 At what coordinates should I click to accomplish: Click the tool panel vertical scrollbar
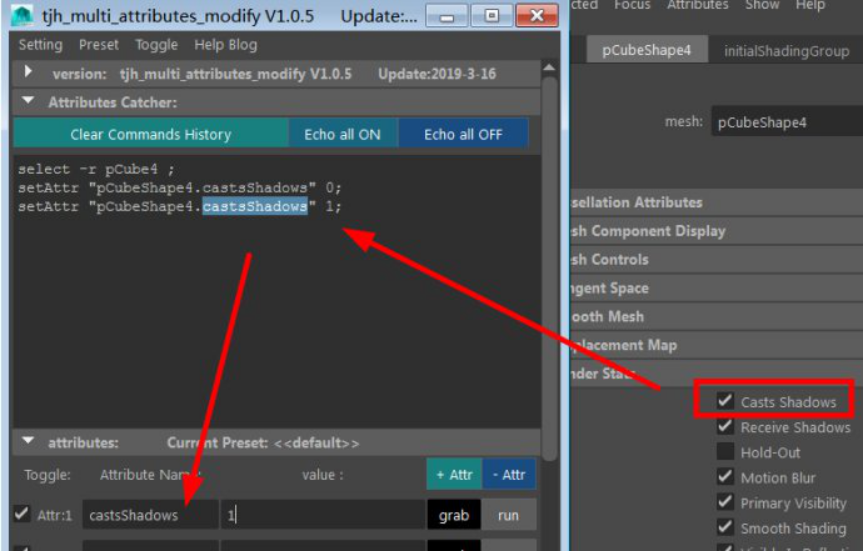pyautogui.click(x=550, y=268)
